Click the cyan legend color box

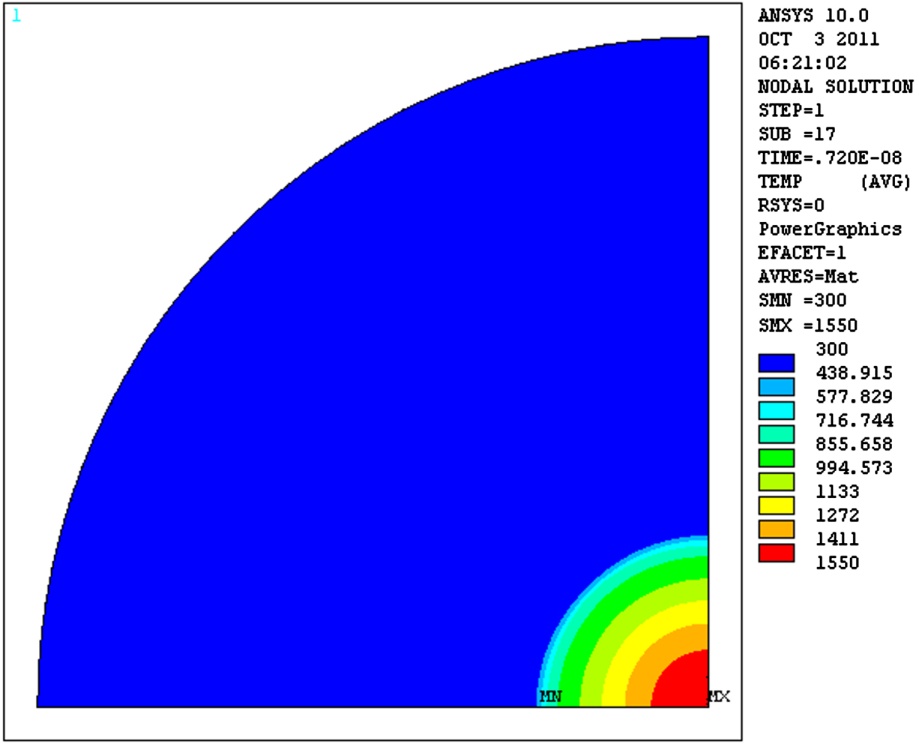pyautogui.click(x=776, y=410)
